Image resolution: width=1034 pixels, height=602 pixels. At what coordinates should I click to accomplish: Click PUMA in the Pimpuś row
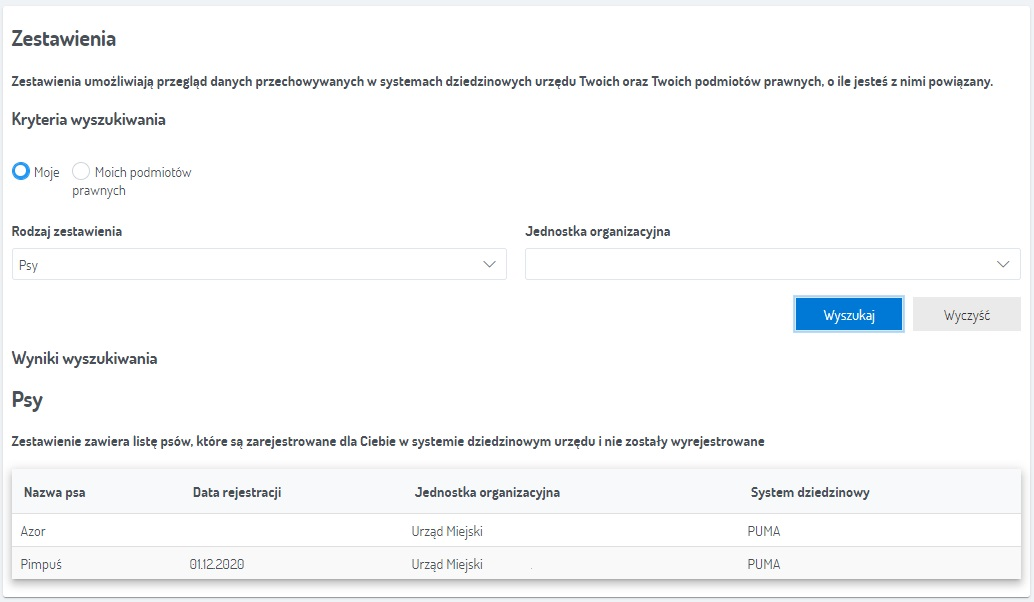[x=764, y=564]
